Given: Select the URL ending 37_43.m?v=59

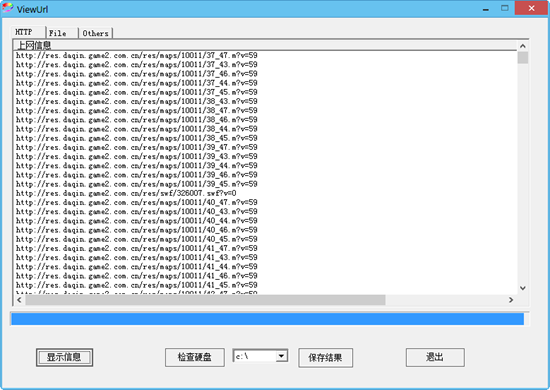Looking at the screenshot, I should 136,65.
